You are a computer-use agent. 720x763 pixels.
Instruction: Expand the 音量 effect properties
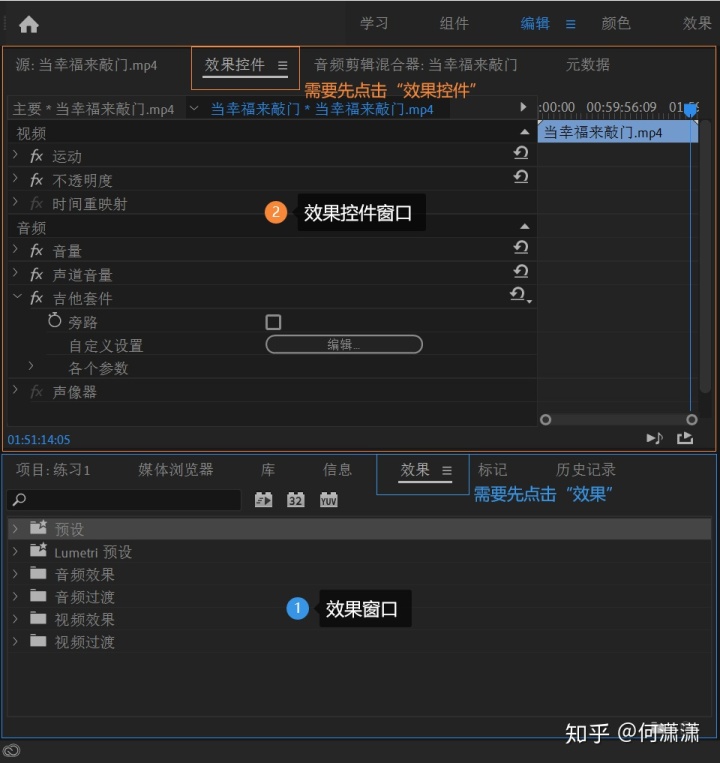click(16, 249)
